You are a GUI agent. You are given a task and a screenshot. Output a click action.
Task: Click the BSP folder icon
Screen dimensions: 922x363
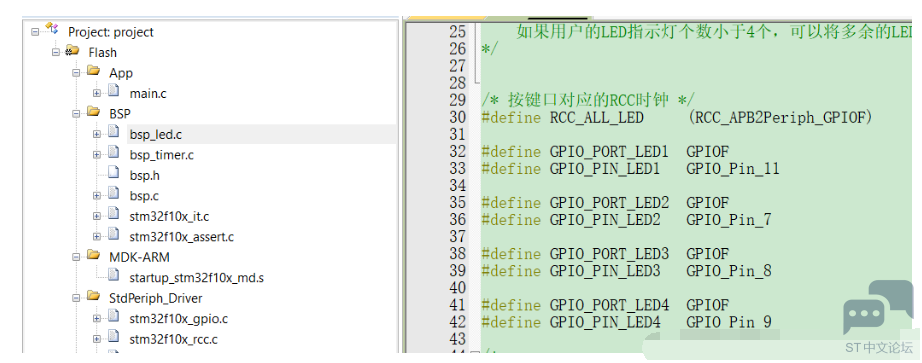click(x=93, y=112)
